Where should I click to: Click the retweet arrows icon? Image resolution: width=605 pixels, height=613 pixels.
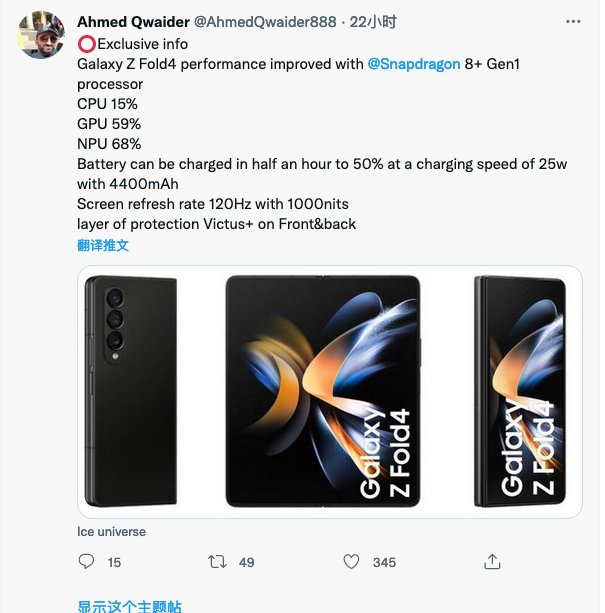point(216,562)
